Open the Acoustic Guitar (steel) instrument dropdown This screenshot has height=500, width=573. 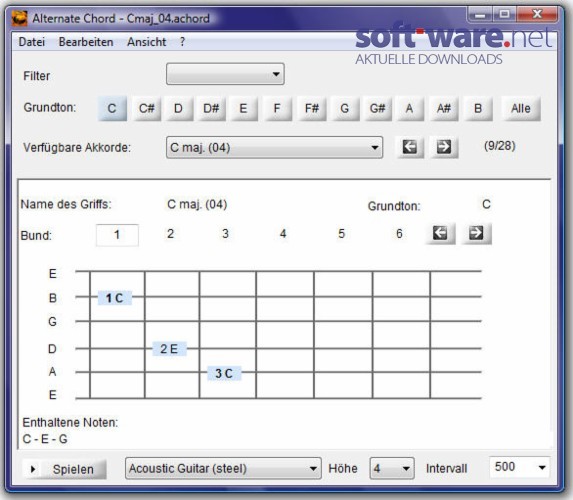pos(223,468)
